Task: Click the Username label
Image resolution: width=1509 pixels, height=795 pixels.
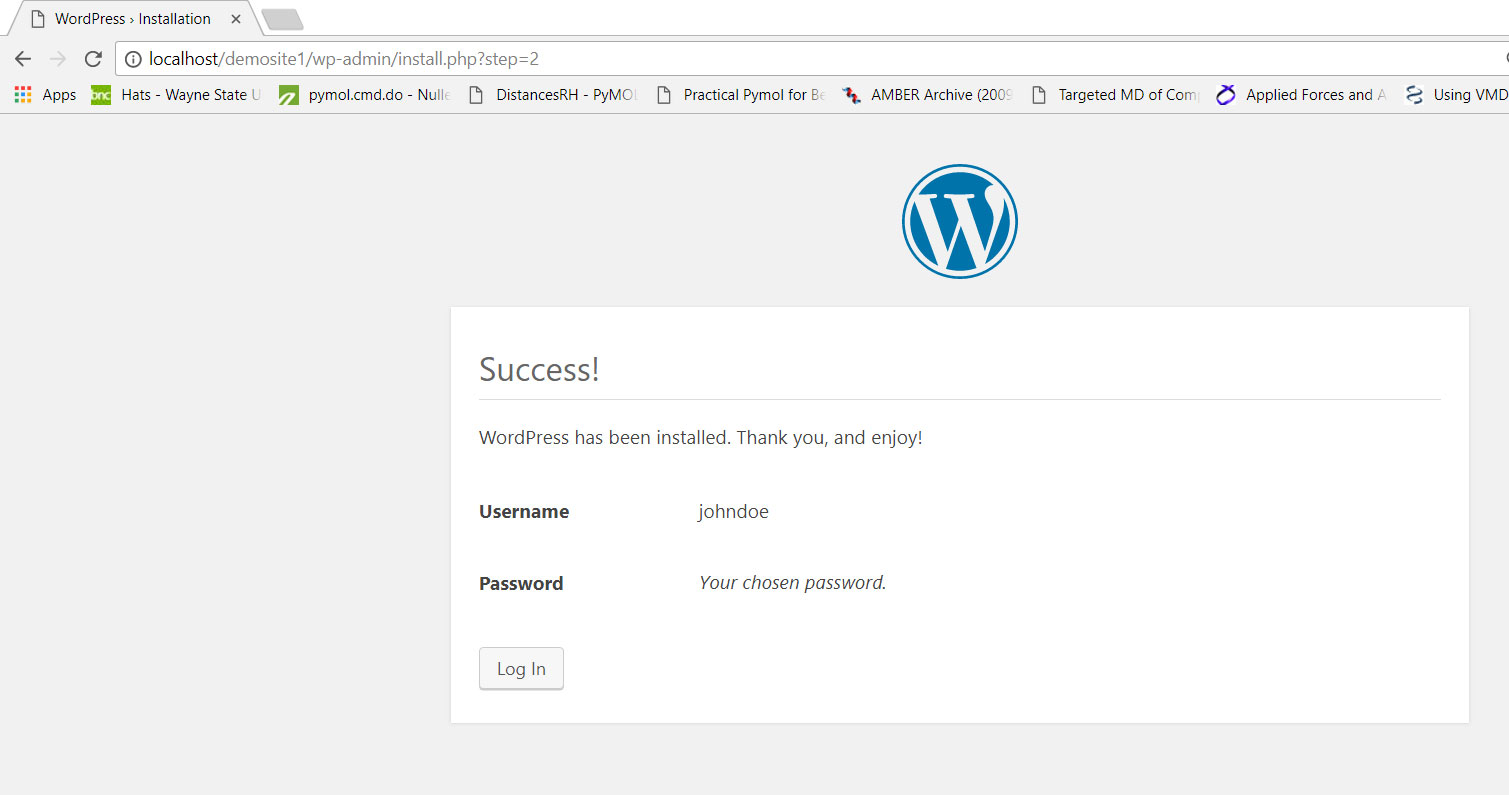Action: pyautogui.click(x=524, y=511)
